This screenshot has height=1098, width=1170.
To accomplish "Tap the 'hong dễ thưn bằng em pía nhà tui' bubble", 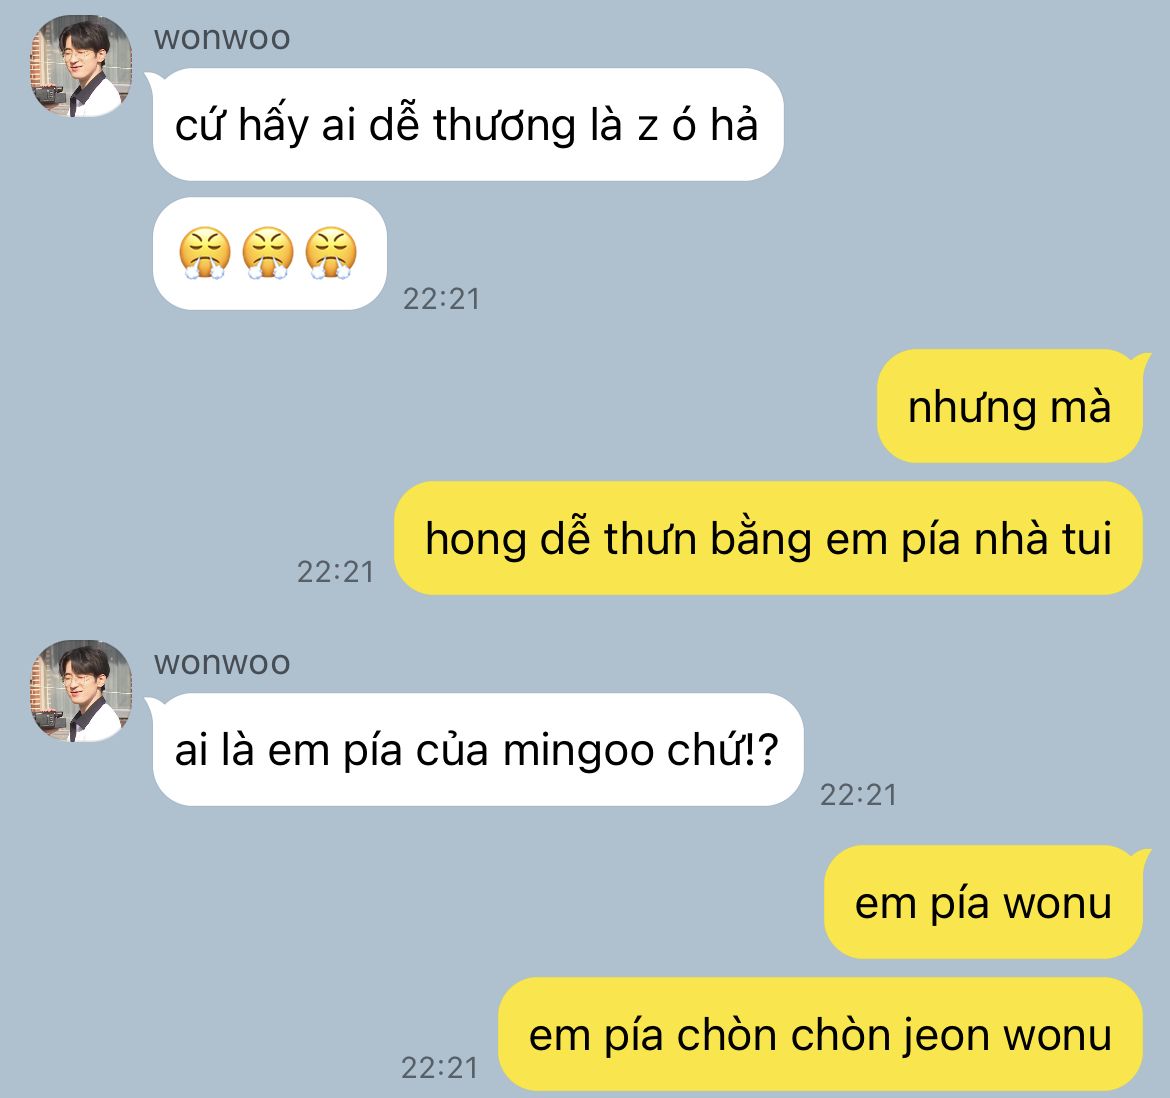I will pyautogui.click(x=769, y=538).
